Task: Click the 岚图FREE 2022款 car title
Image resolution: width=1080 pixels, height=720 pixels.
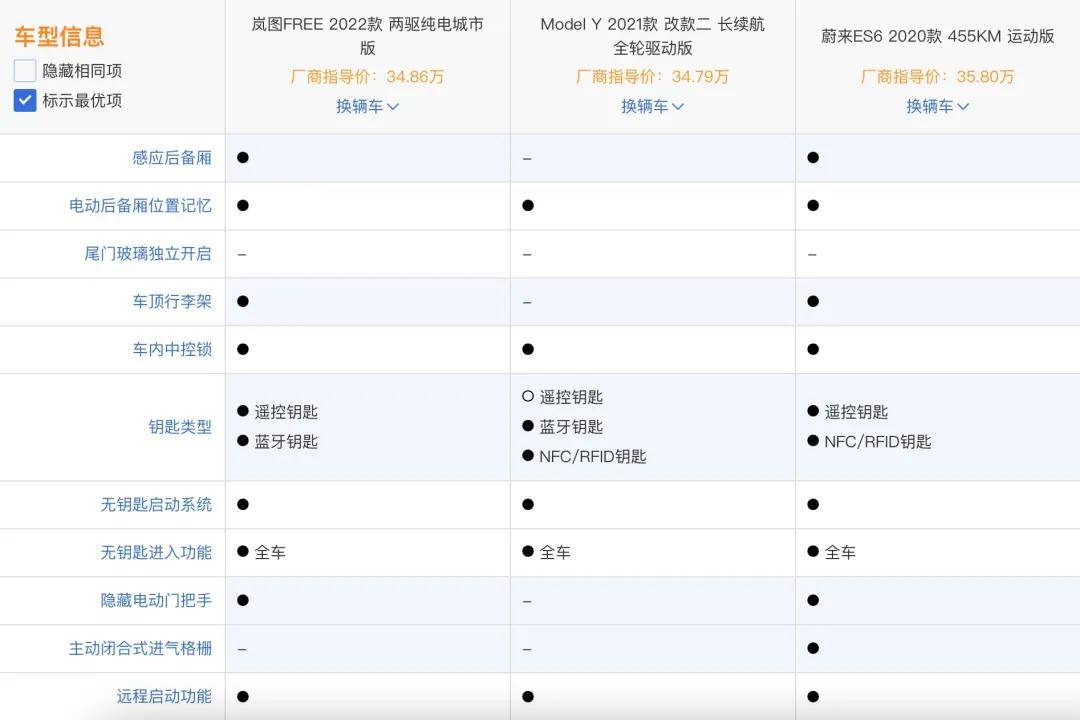Action: pyautogui.click(x=367, y=36)
